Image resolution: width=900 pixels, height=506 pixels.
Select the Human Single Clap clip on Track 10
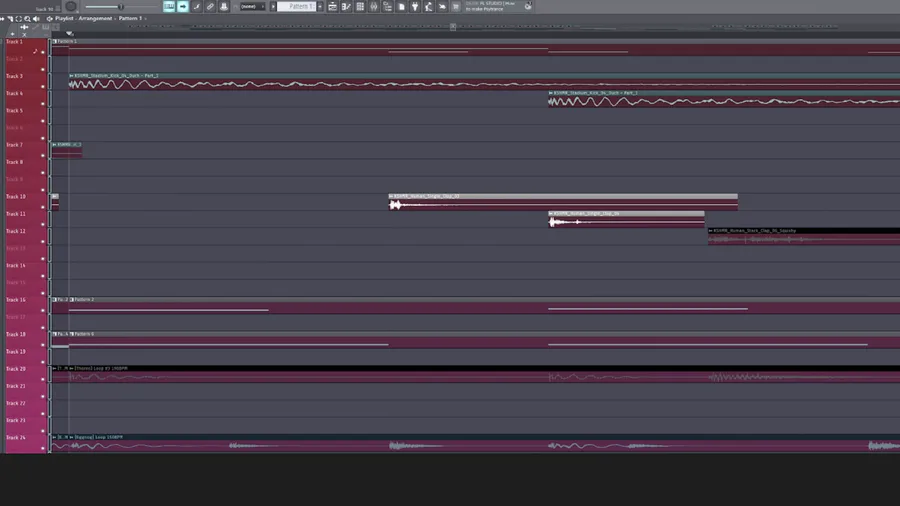point(563,202)
